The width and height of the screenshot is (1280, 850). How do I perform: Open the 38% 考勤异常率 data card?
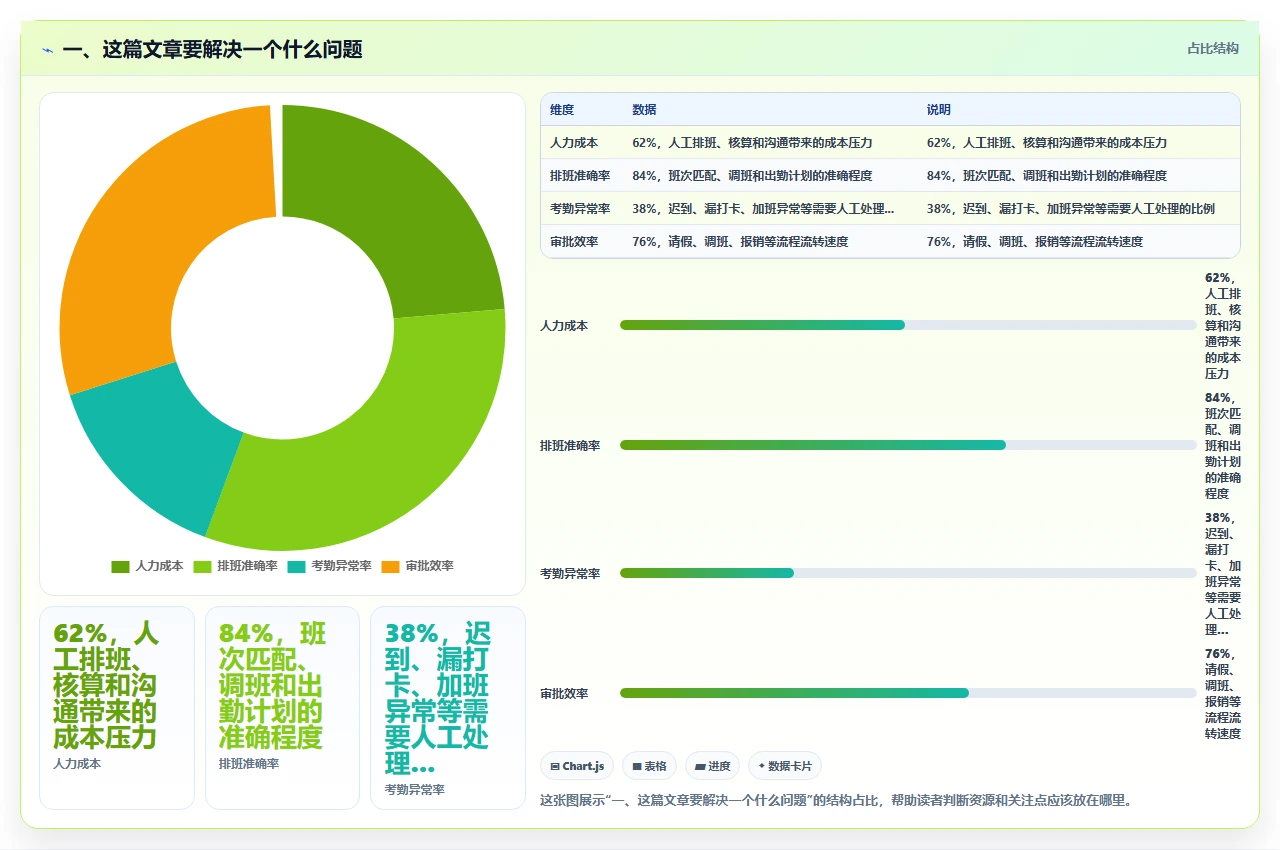pos(448,708)
